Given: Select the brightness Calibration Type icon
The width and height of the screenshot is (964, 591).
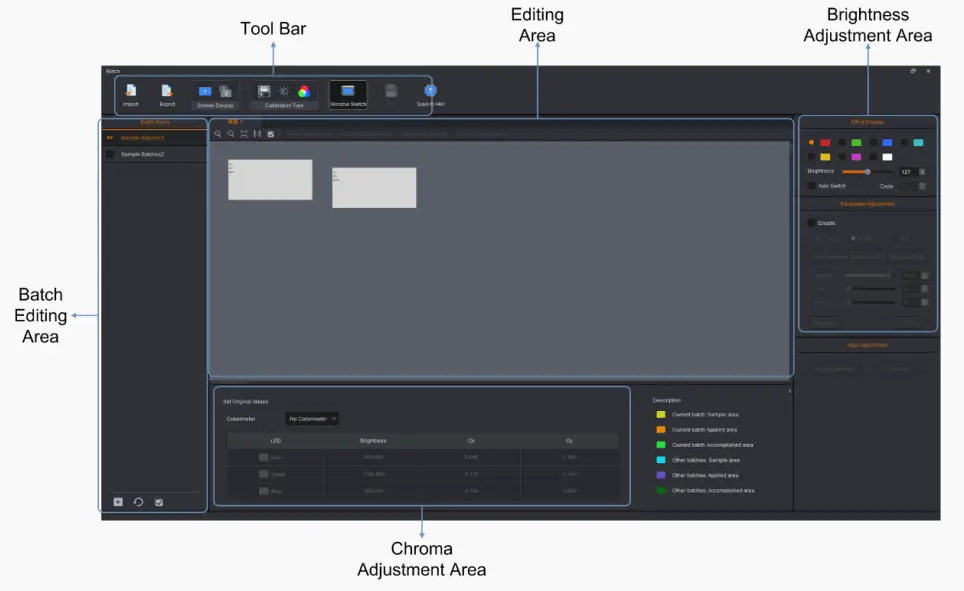Looking at the screenshot, I should pos(284,90).
